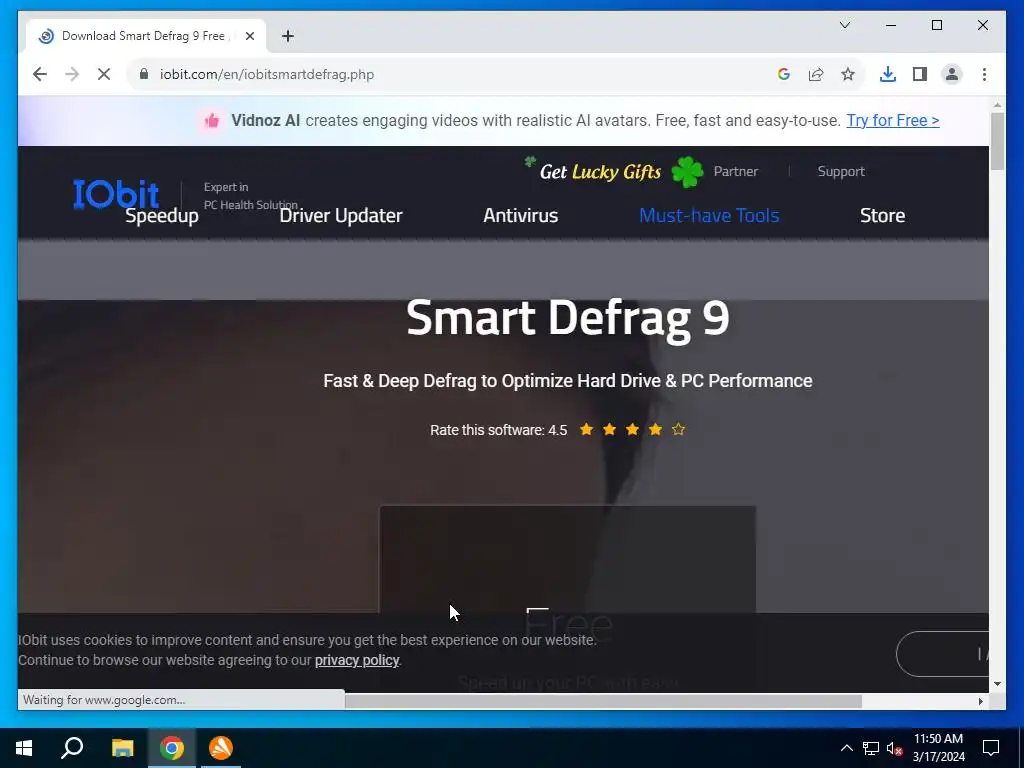Open the Chrome downloads icon
The height and width of the screenshot is (768, 1024).
point(888,74)
